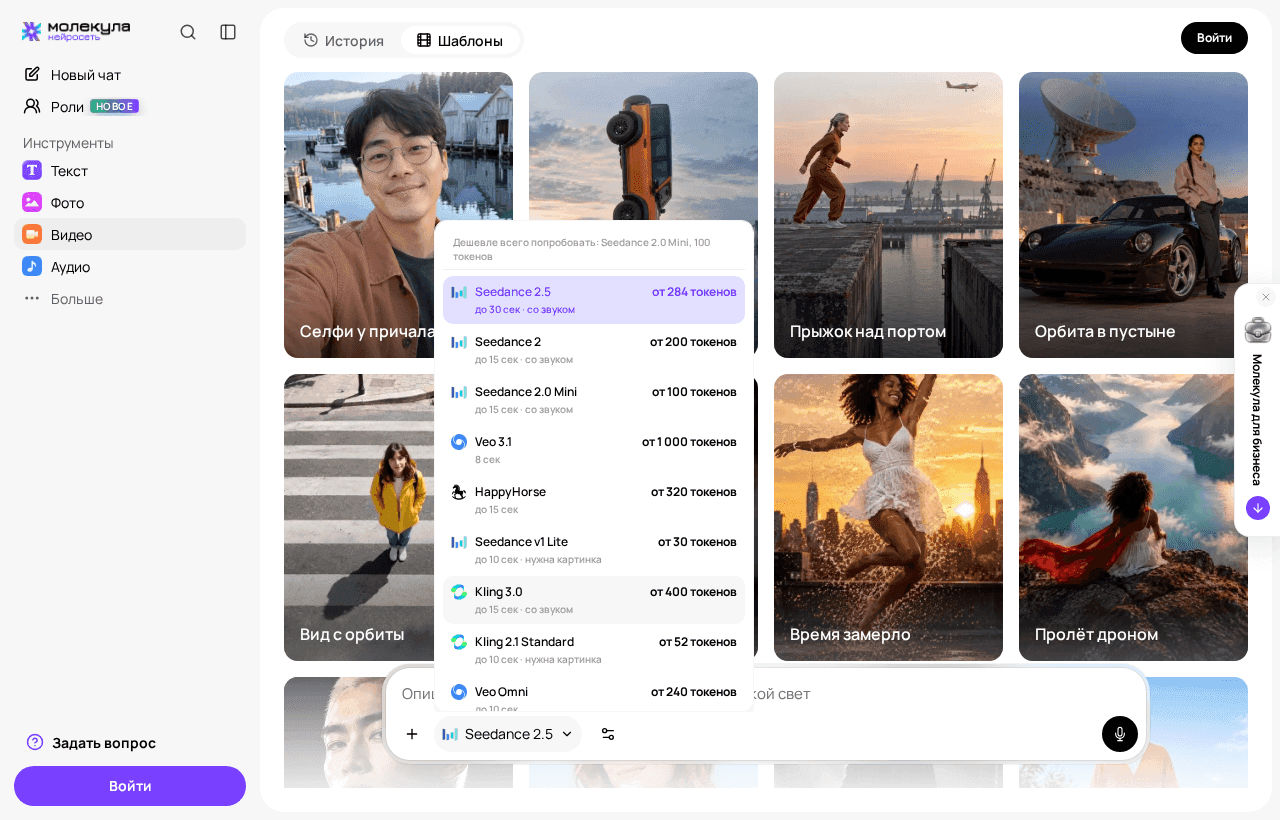This screenshot has width=1280, height=820.
Task: Start a Новый чат
Action: [x=130, y=75]
